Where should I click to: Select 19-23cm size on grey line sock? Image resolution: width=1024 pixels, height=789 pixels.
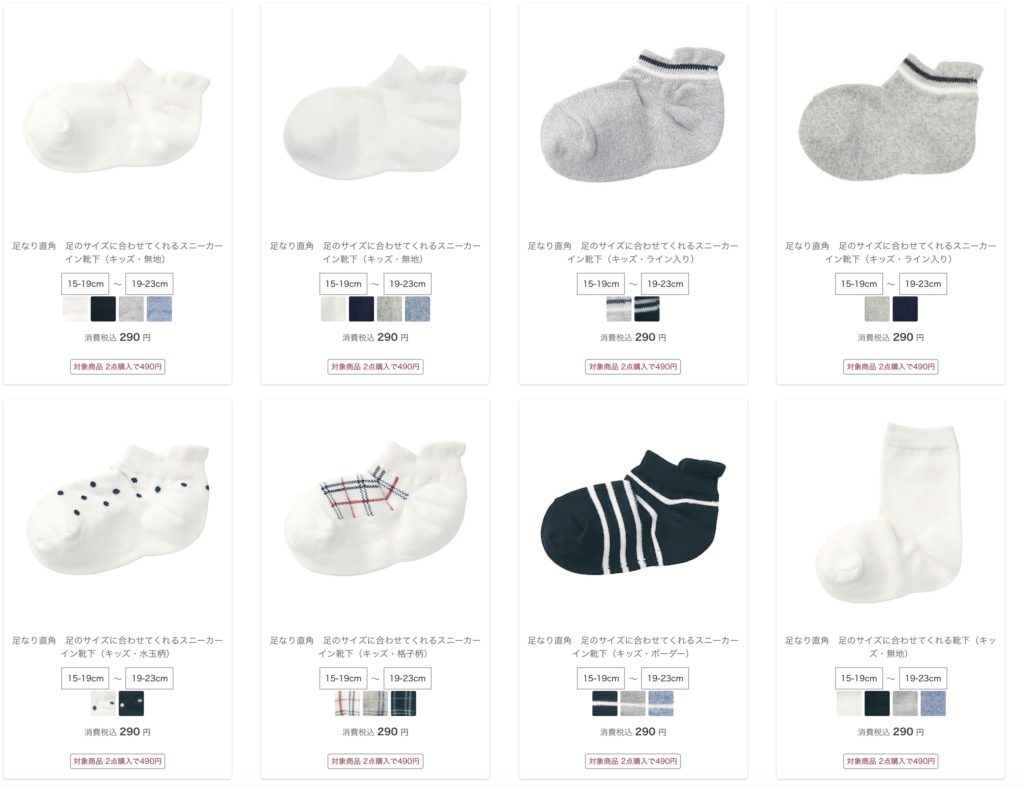pos(665,283)
